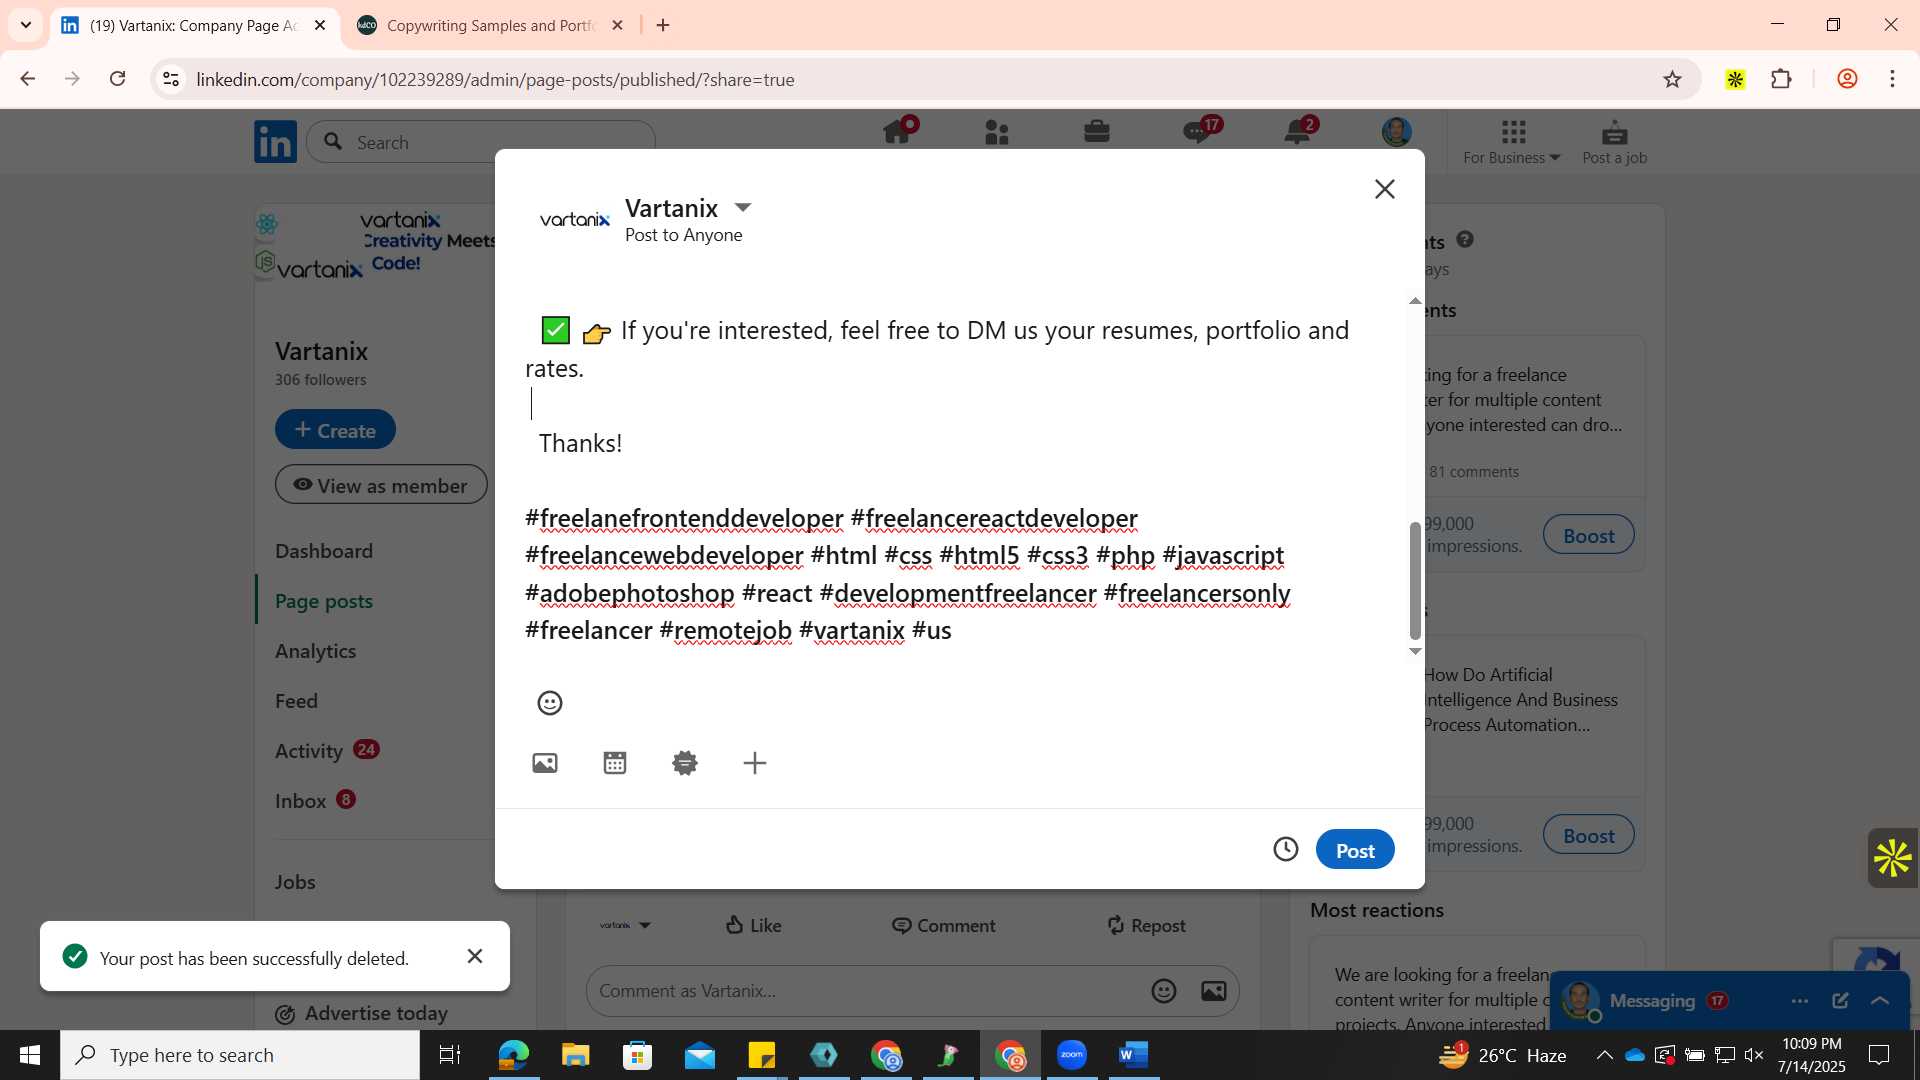Click View as member button
Image resolution: width=1920 pixels, height=1080 pixels.
click(381, 485)
